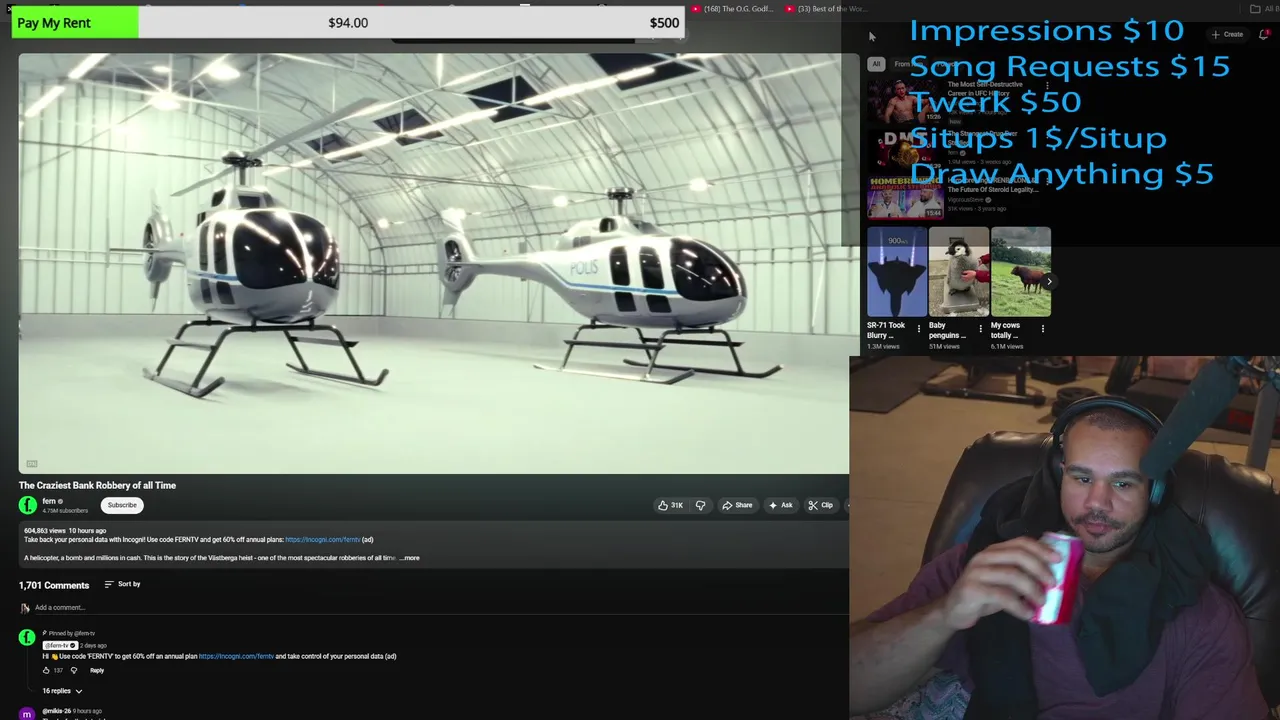Reply to the pinned @fern-tv comment
1280x720 pixels.
(x=97, y=670)
